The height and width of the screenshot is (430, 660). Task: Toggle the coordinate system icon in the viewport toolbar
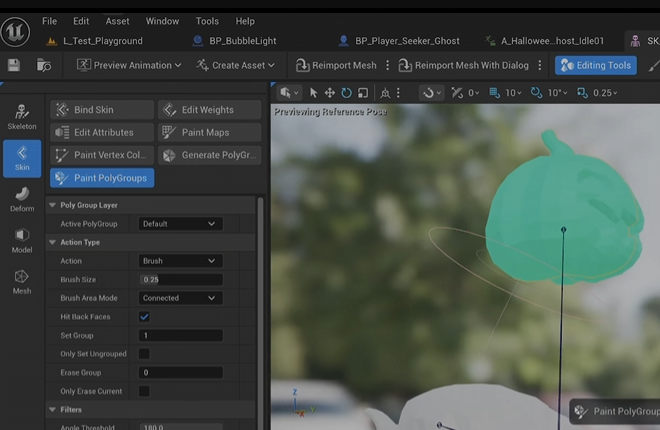pos(385,93)
